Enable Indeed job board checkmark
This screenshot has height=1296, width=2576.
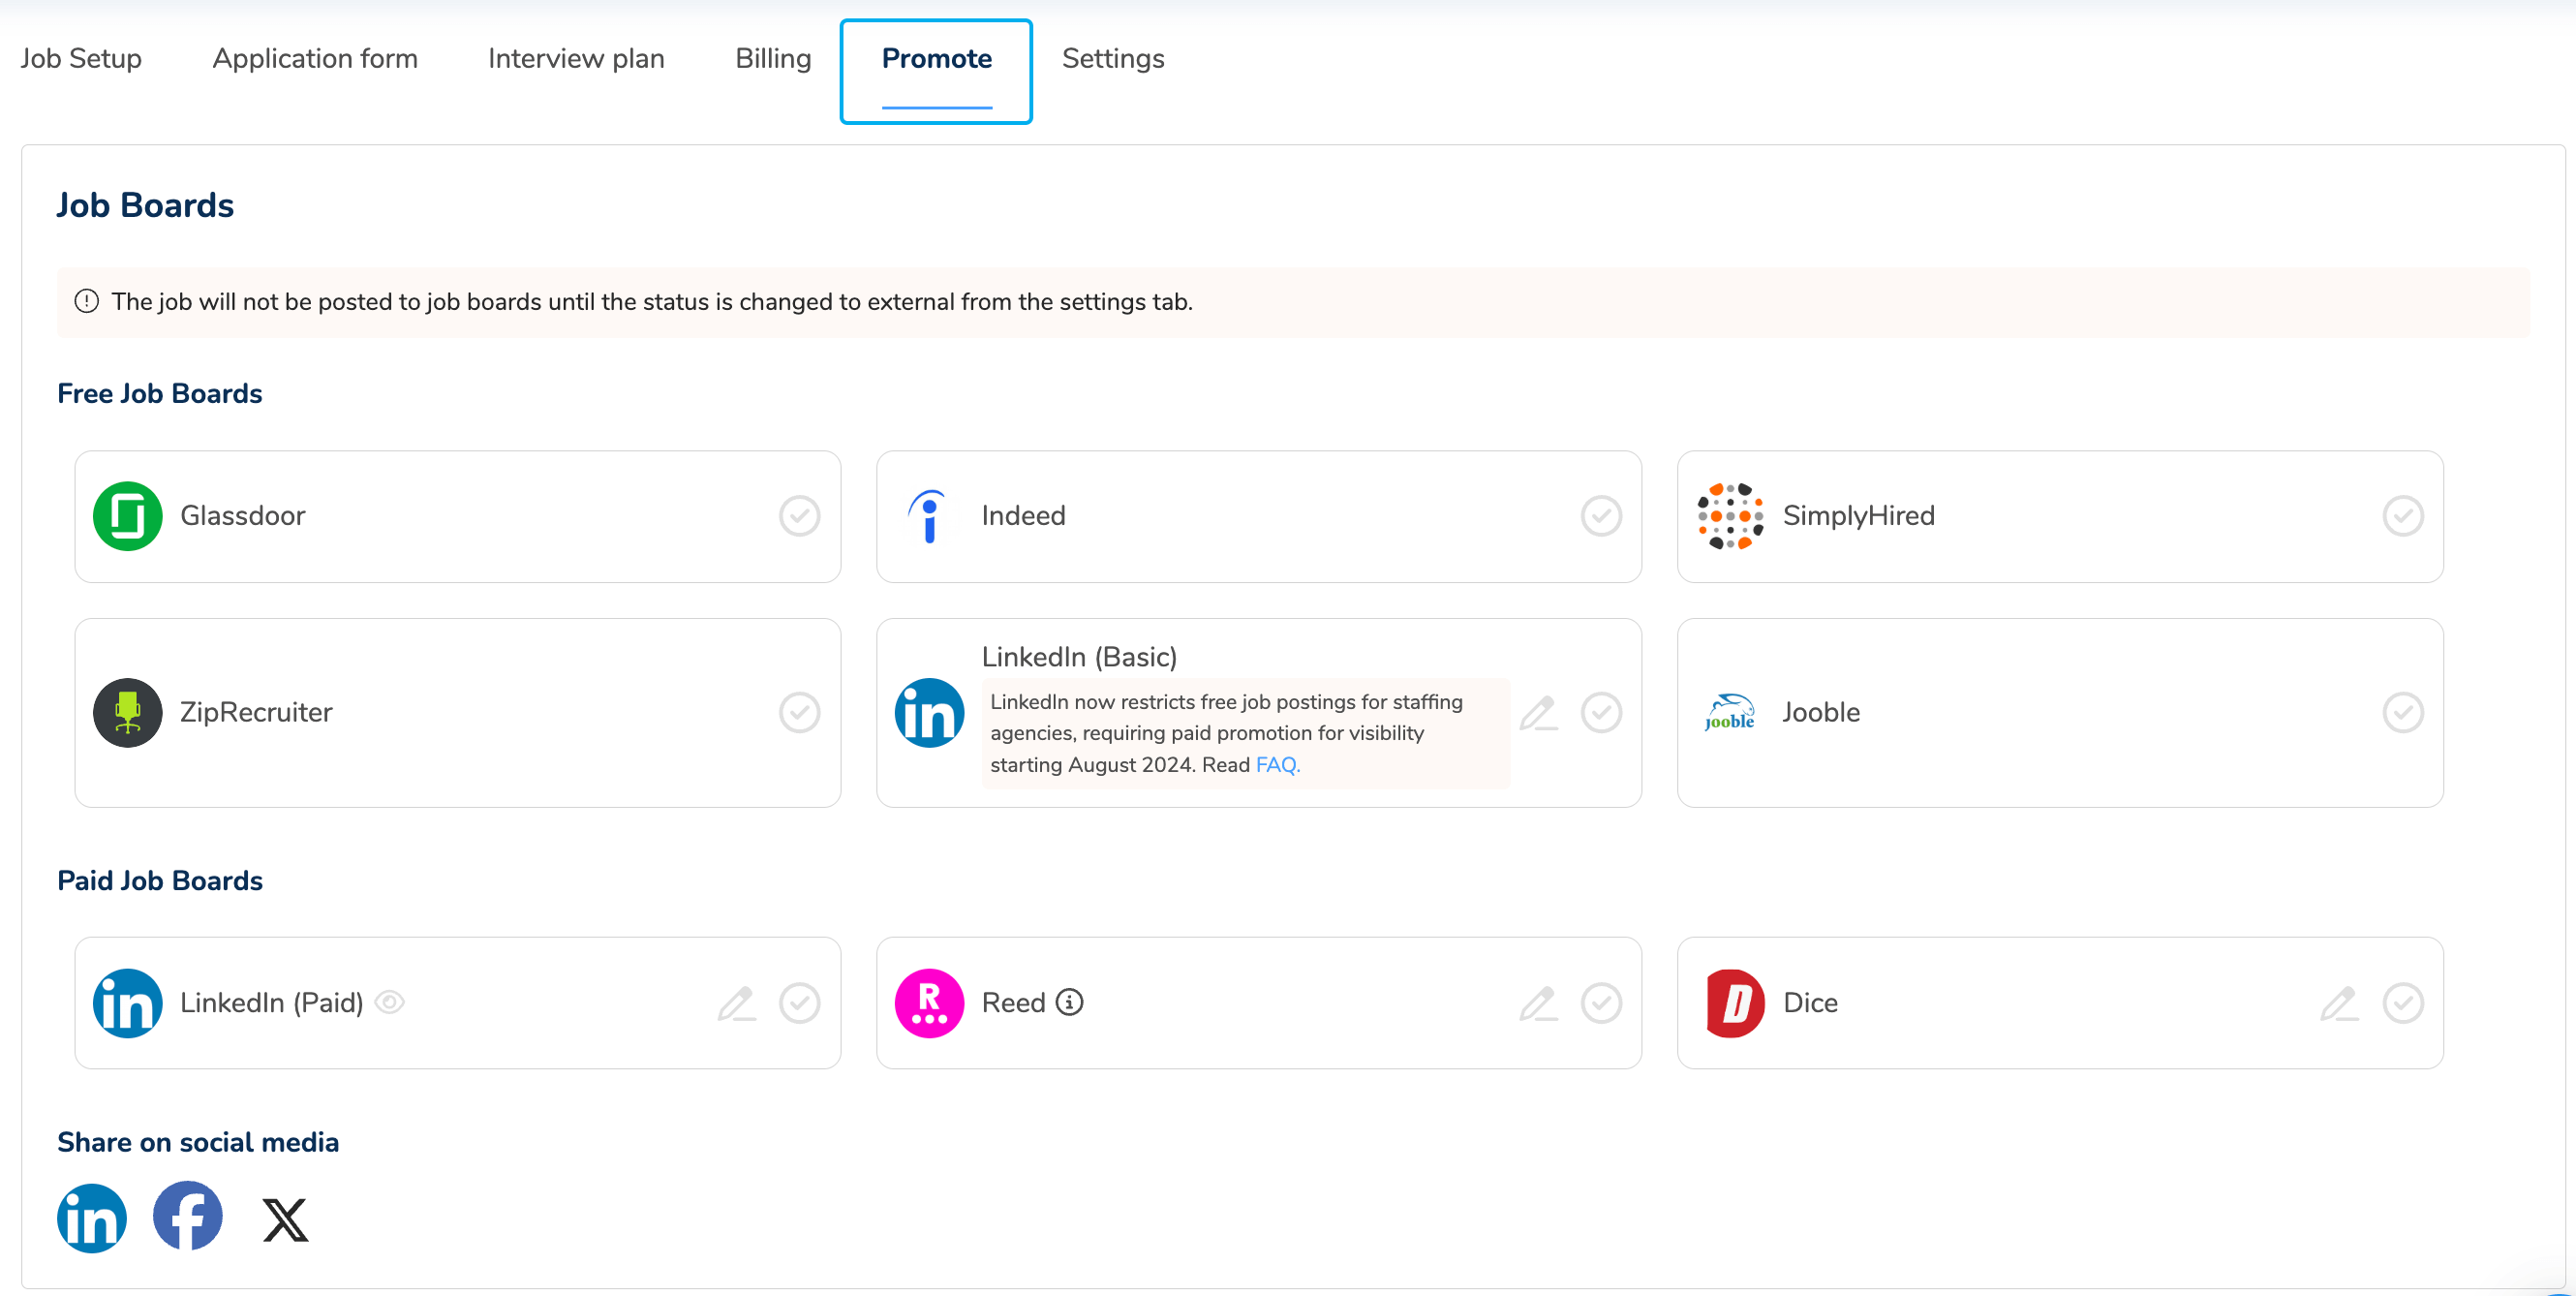1601,516
